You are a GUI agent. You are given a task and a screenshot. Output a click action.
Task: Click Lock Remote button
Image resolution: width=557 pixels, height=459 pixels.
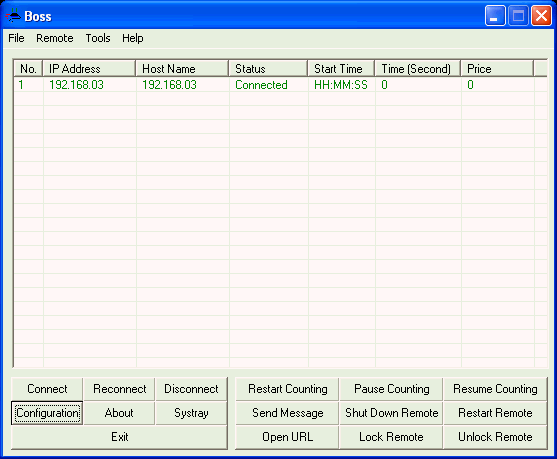[x=391, y=437]
